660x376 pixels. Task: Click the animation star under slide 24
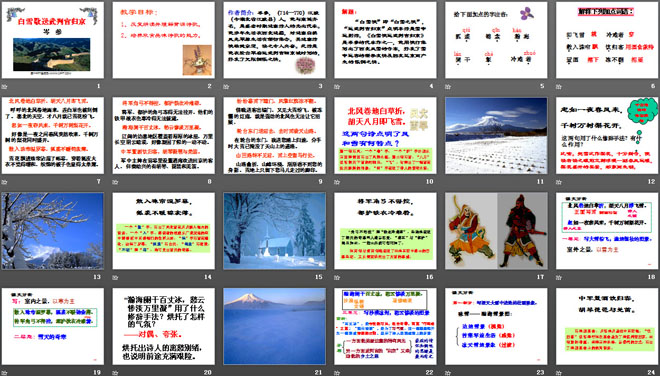click(559, 373)
